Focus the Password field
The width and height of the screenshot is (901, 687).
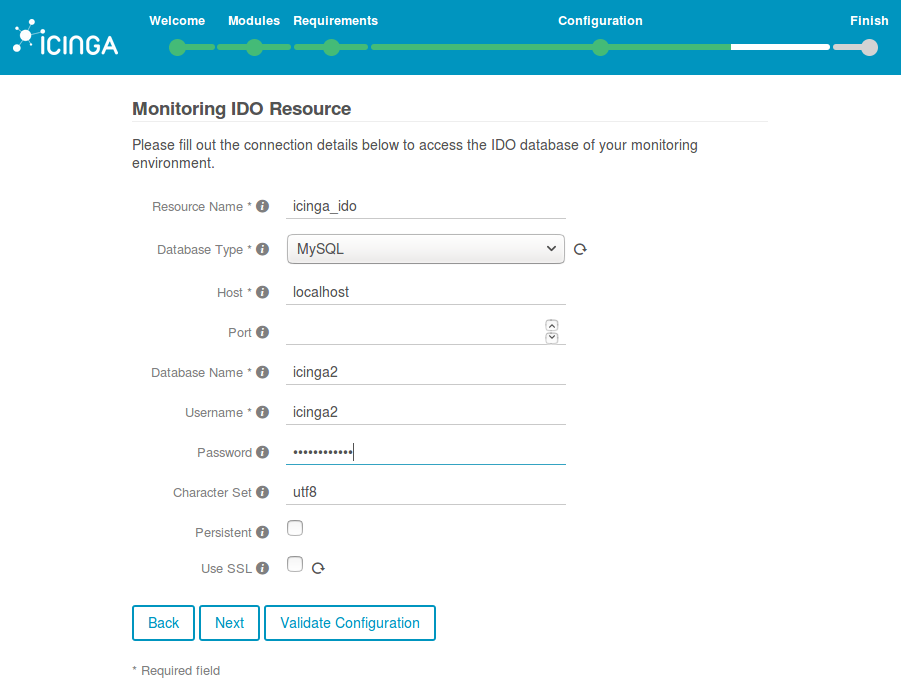(426, 452)
